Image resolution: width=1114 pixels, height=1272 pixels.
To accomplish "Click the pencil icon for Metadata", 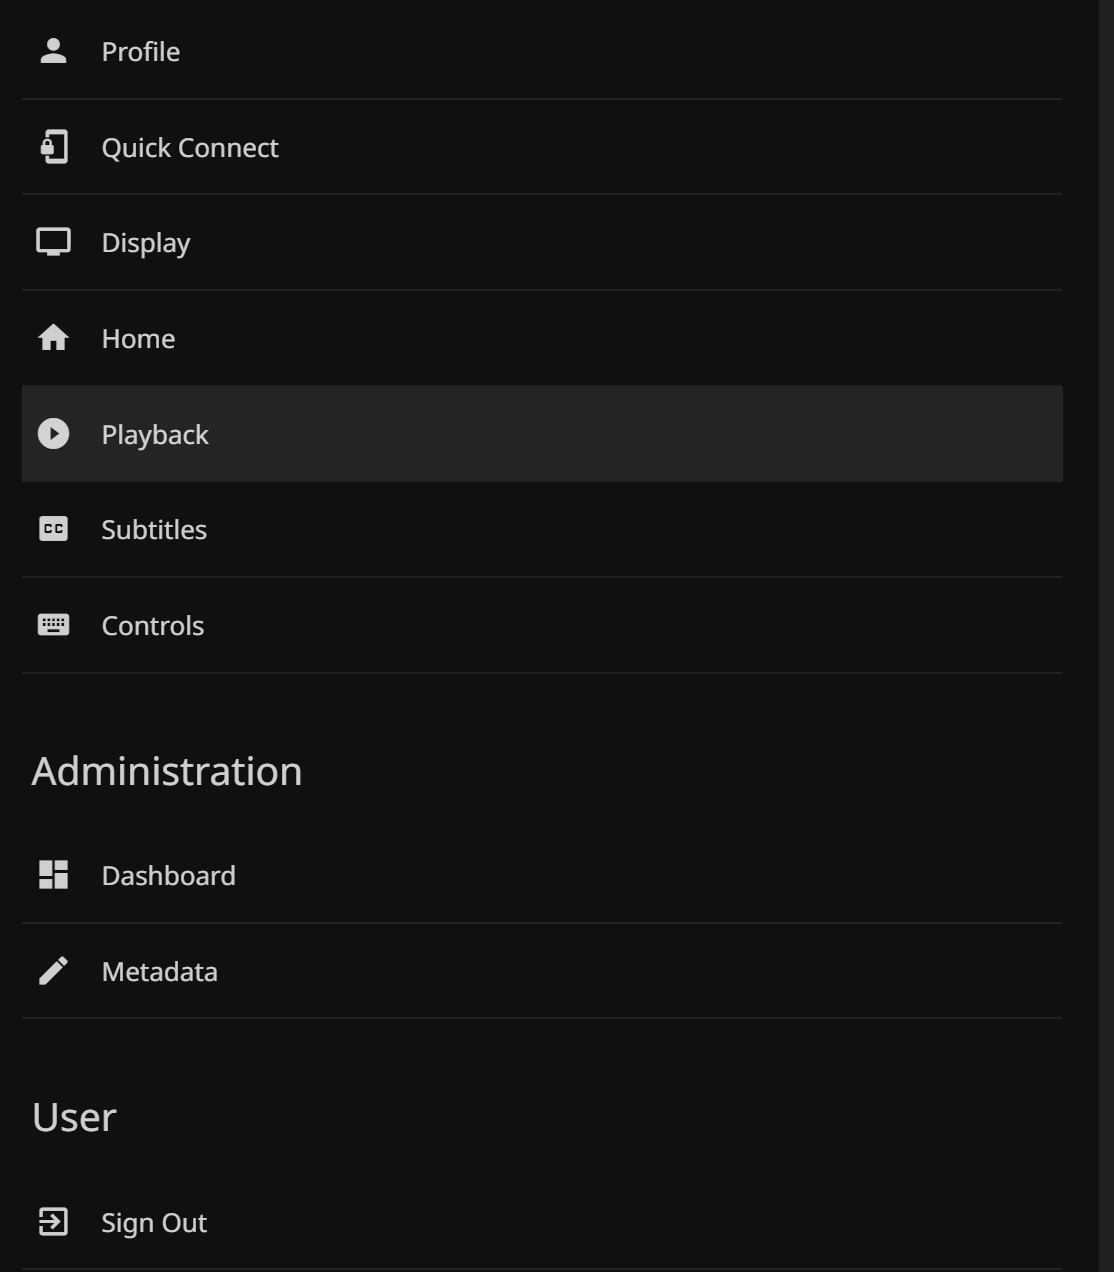I will pyautogui.click(x=53, y=971).
